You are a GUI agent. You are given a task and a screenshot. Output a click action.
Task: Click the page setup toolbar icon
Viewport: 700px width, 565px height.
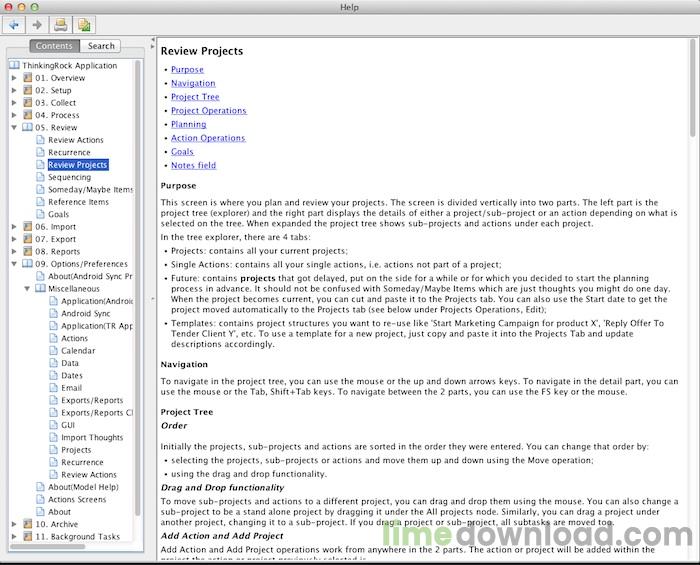click(84, 25)
